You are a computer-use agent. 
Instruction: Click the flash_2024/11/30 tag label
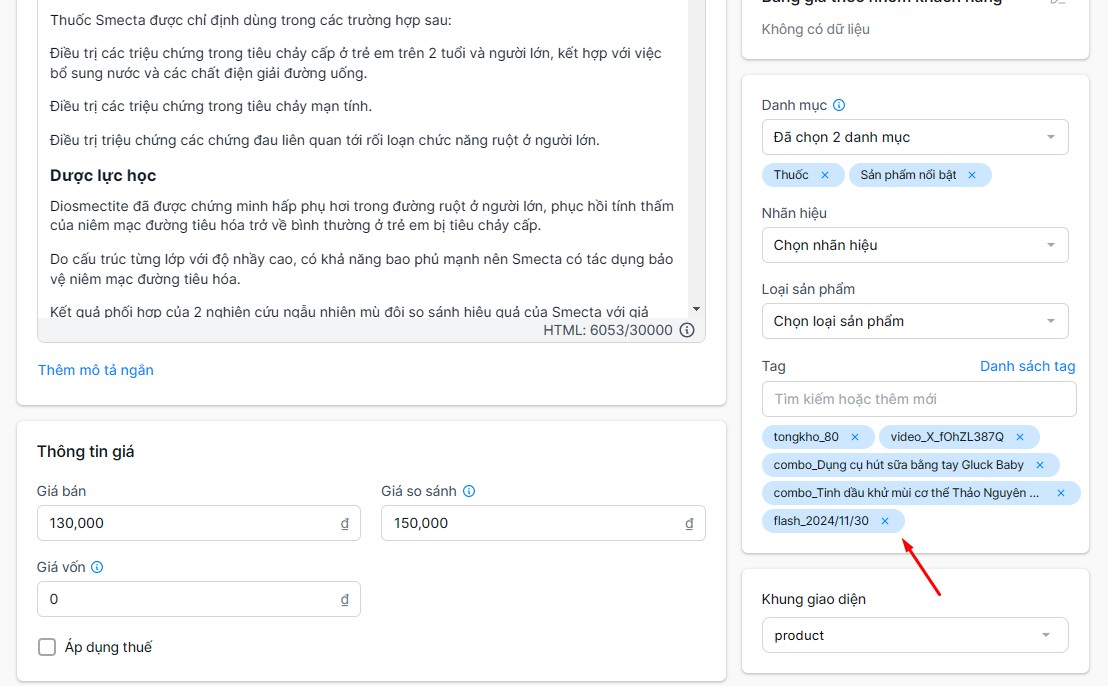(821, 521)
